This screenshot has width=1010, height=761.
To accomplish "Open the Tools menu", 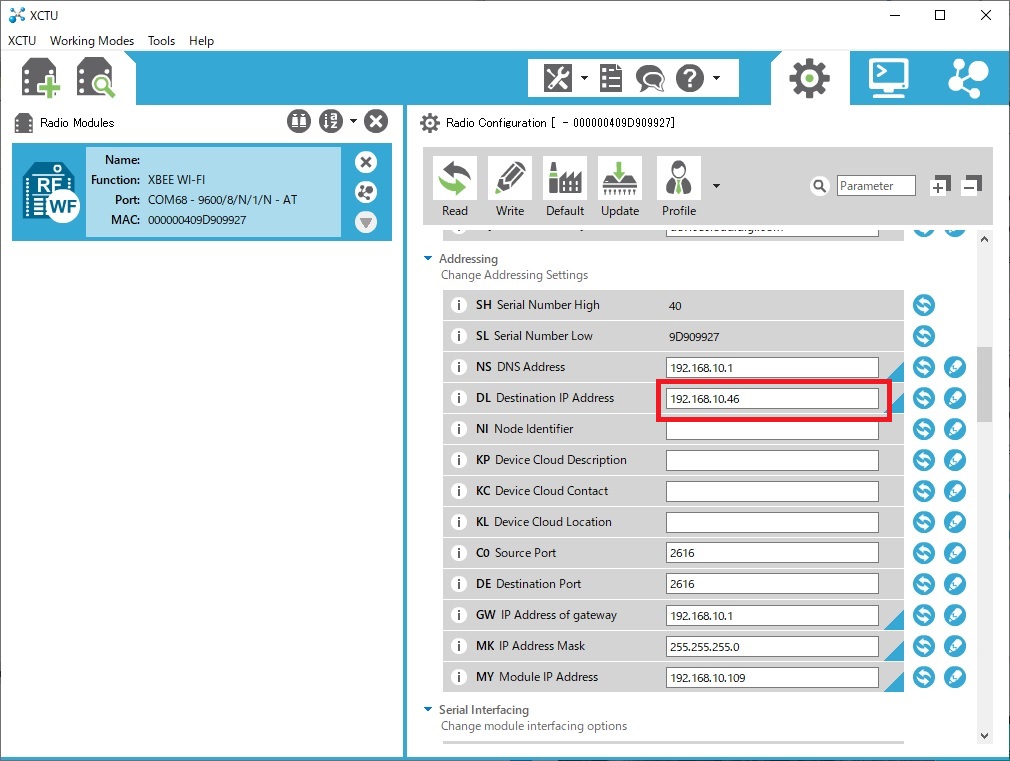I will point(161,41).
